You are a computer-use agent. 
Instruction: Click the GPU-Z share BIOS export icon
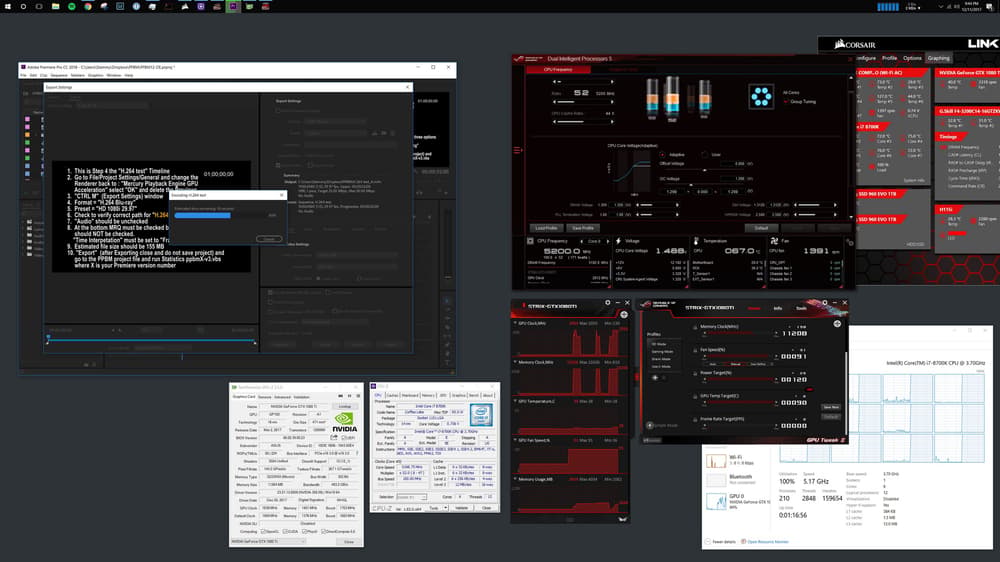[x=334, y=438]
